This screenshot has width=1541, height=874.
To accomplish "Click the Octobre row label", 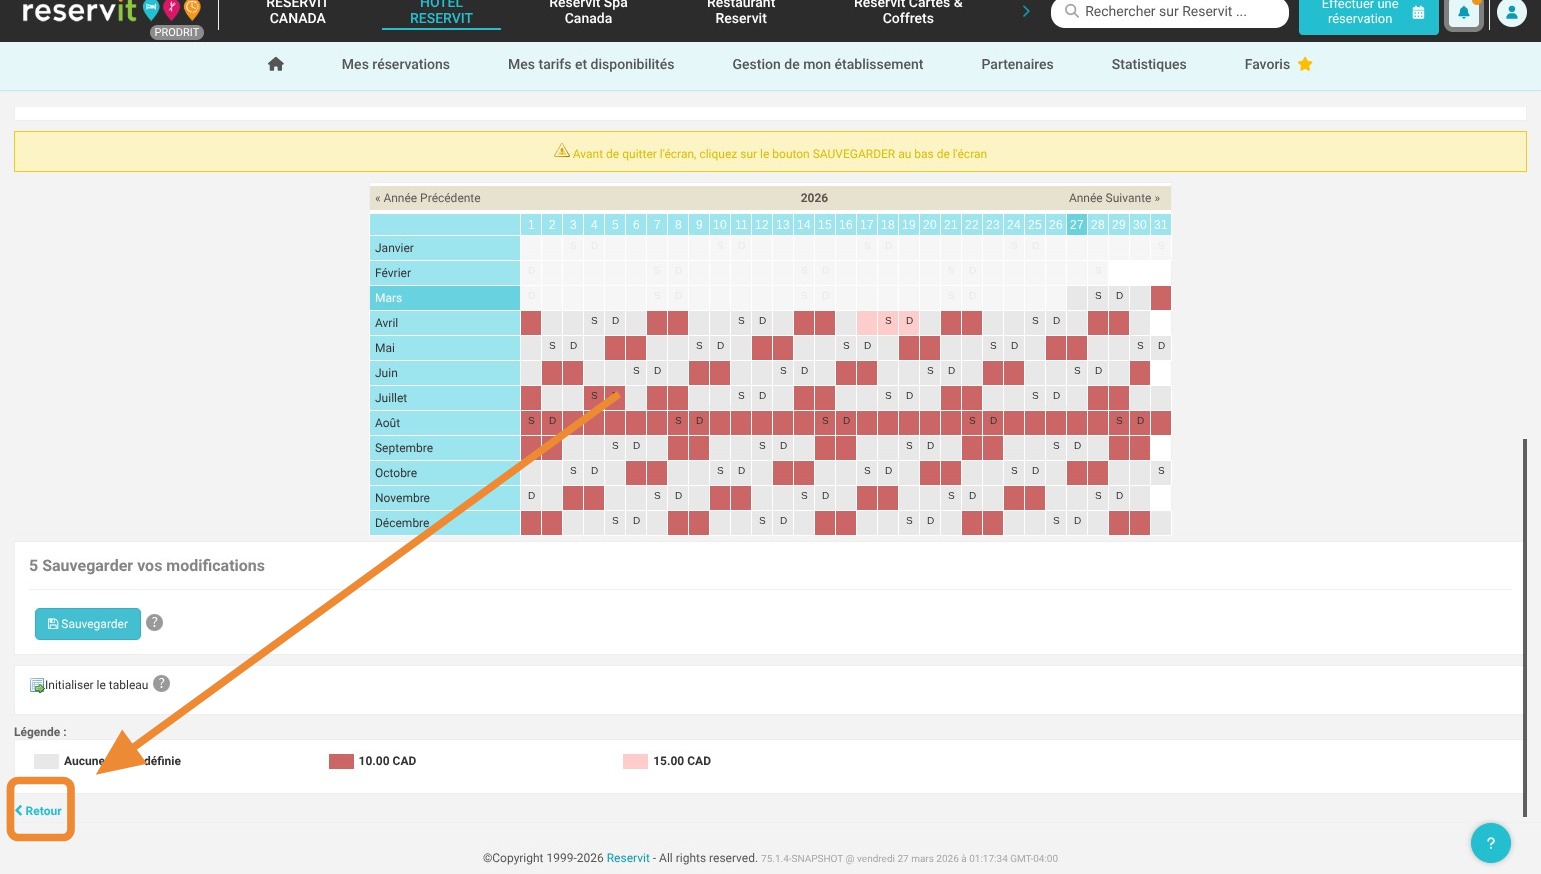I will click(445, 472).
